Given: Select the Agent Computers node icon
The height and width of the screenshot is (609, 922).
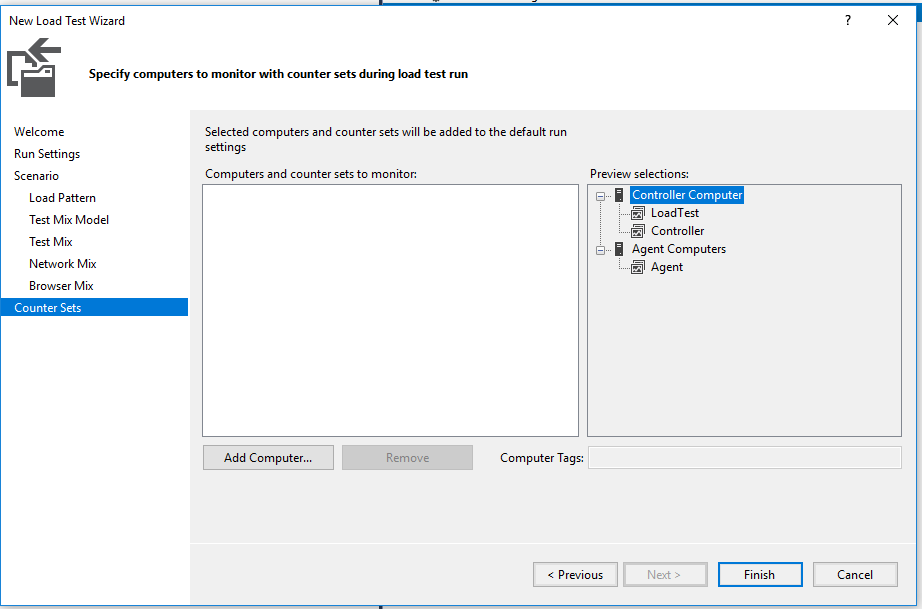Looking at the screenshot, I should (x=617, y=249).
